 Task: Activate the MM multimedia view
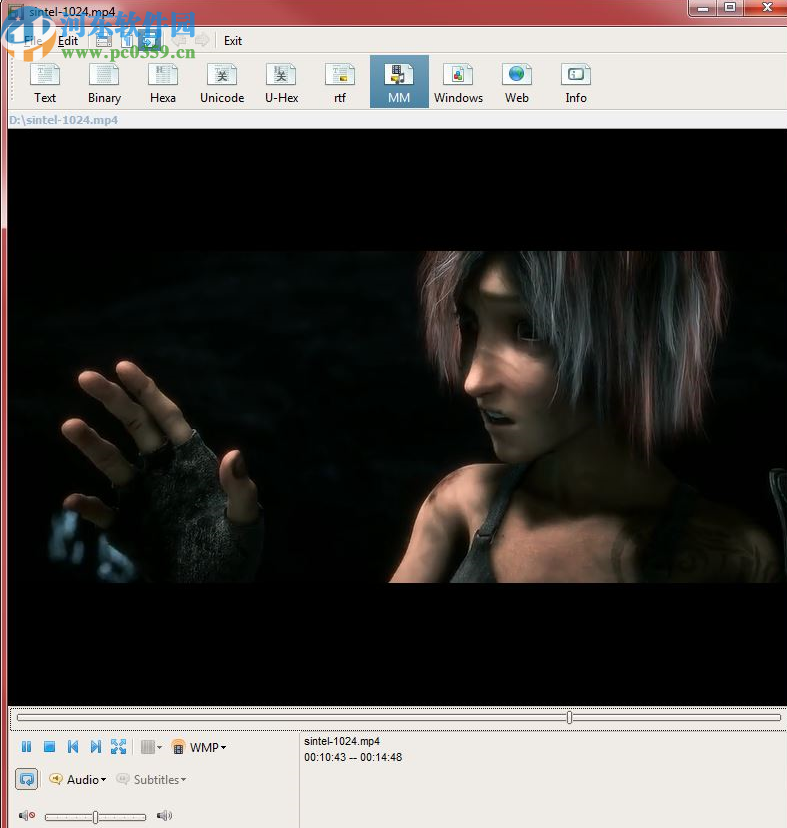click(399, 83)
